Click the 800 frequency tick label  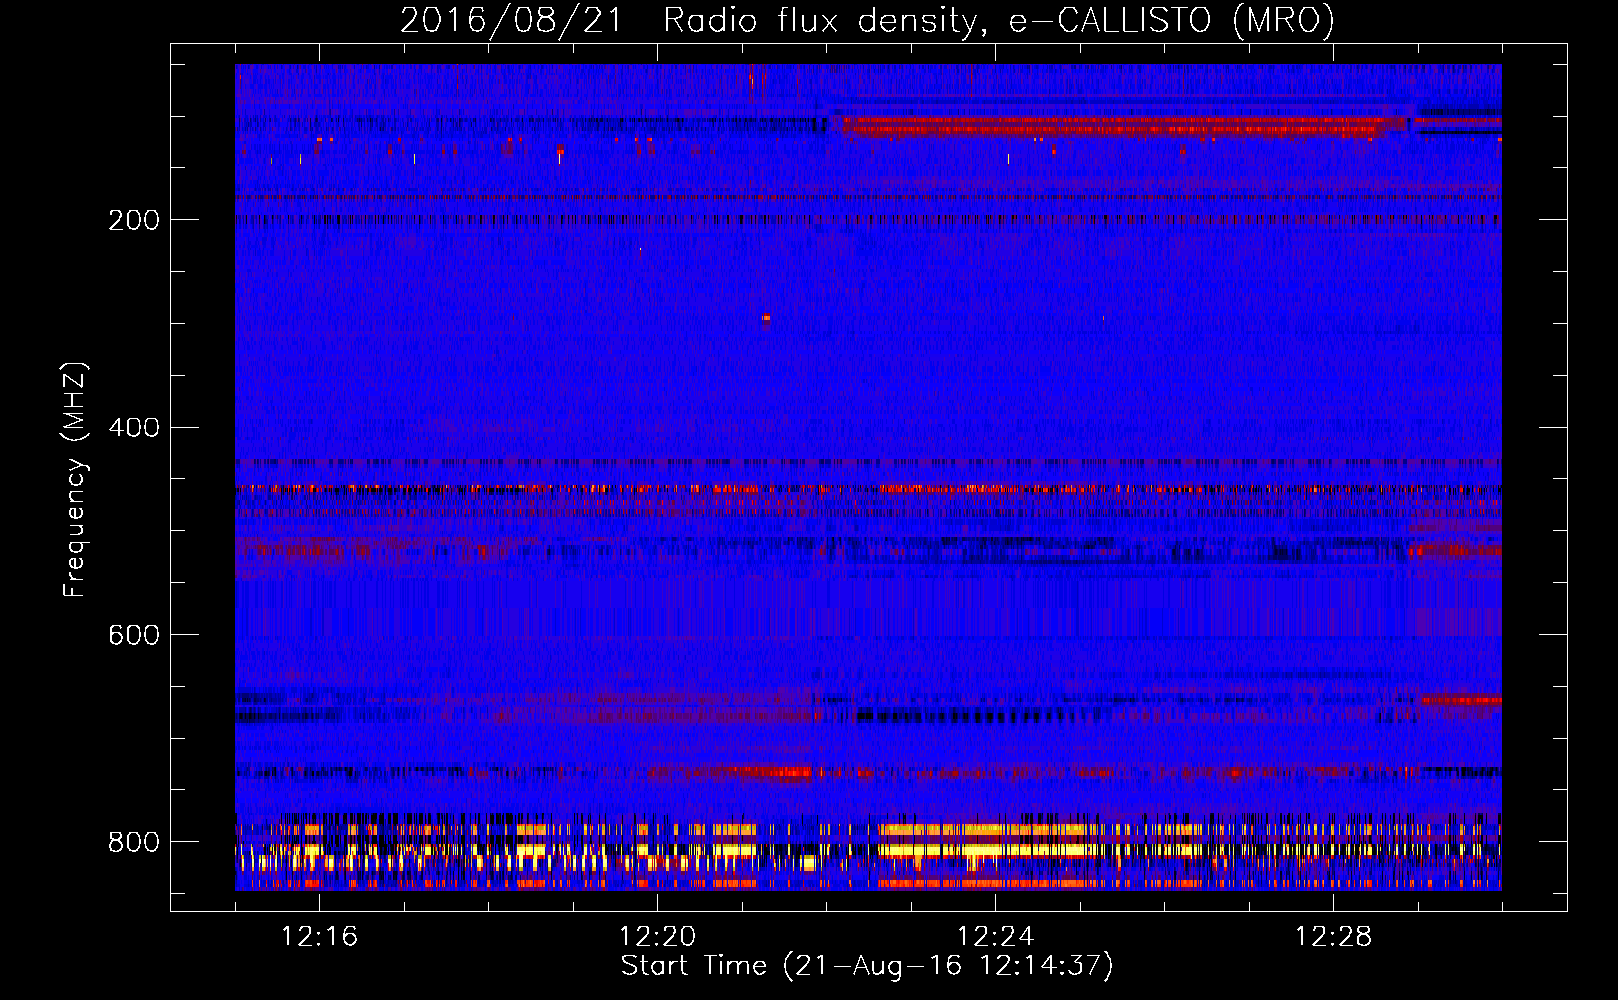[x=134, y=843]
